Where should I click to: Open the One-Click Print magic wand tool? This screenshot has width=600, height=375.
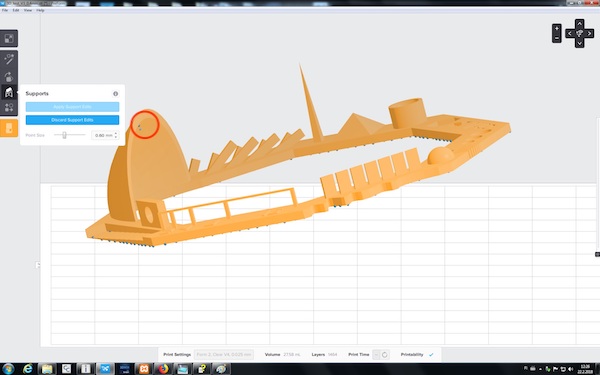(9, 59)
